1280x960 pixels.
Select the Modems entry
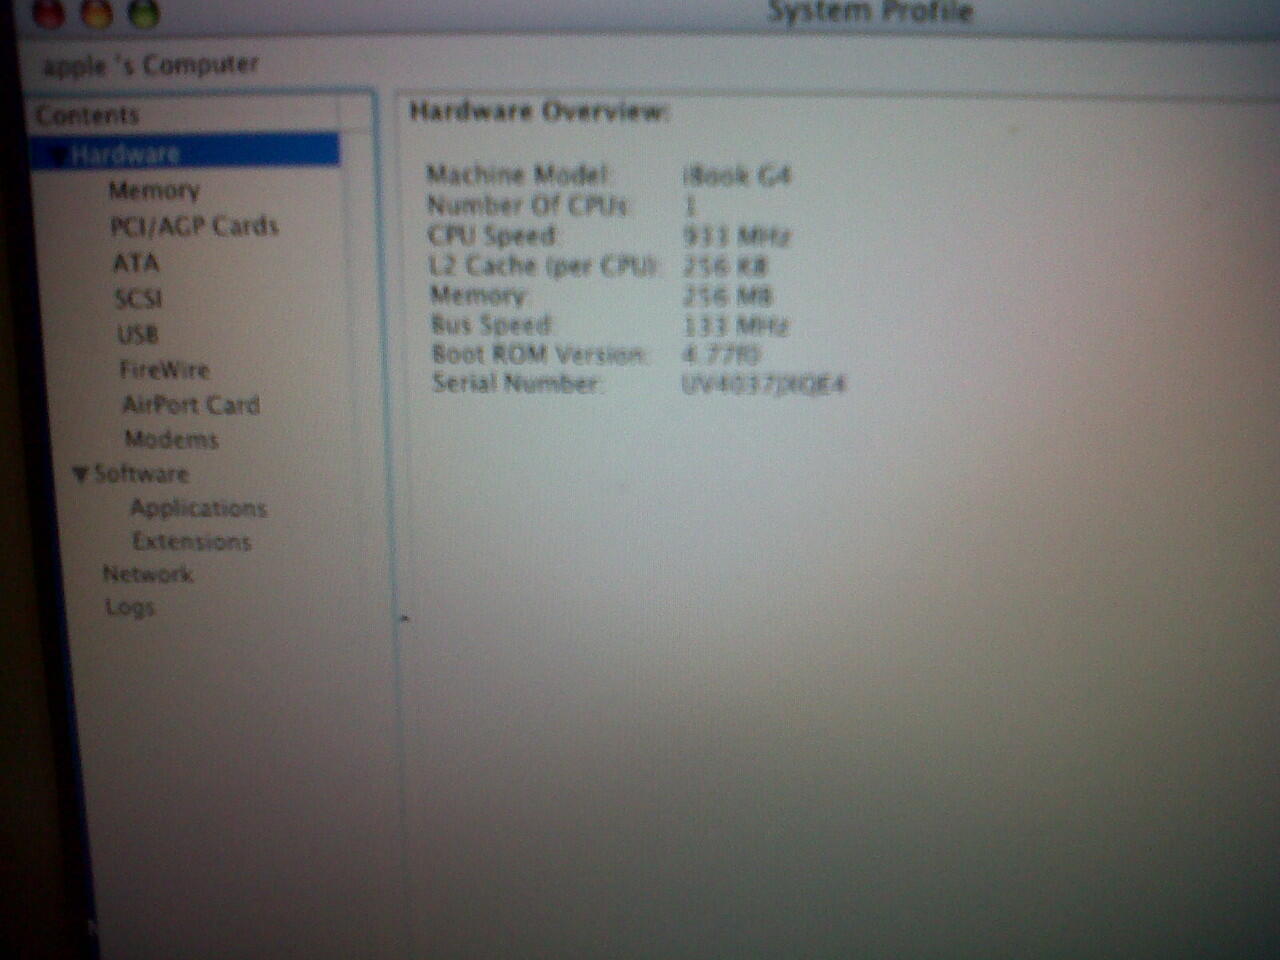tap(171, 439)
